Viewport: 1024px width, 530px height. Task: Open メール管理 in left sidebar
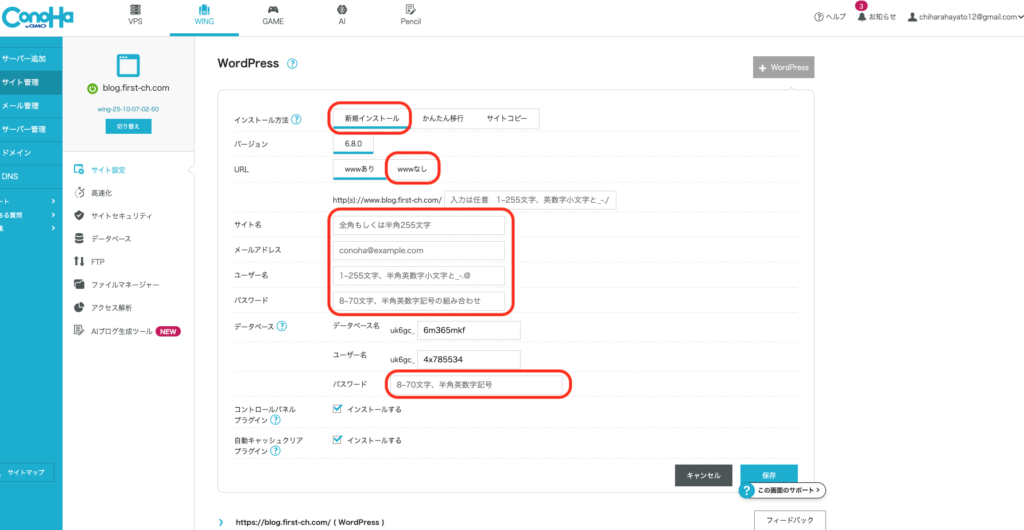[31, 106]
